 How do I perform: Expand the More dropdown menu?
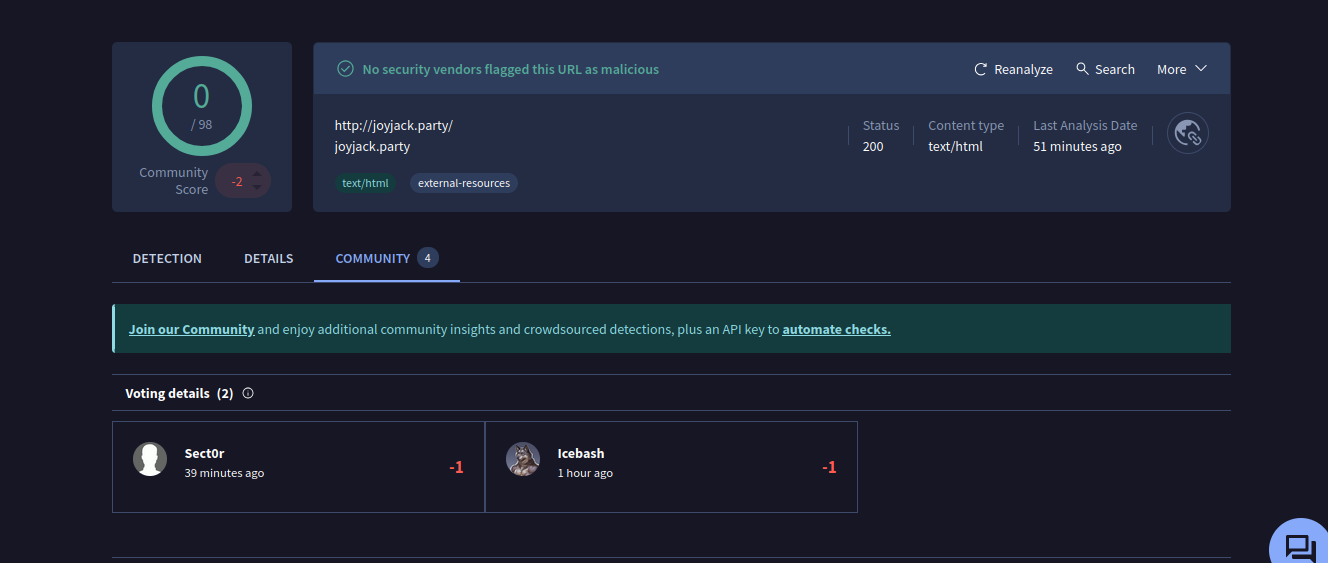pyautogui.click(x=1182, y=69)
